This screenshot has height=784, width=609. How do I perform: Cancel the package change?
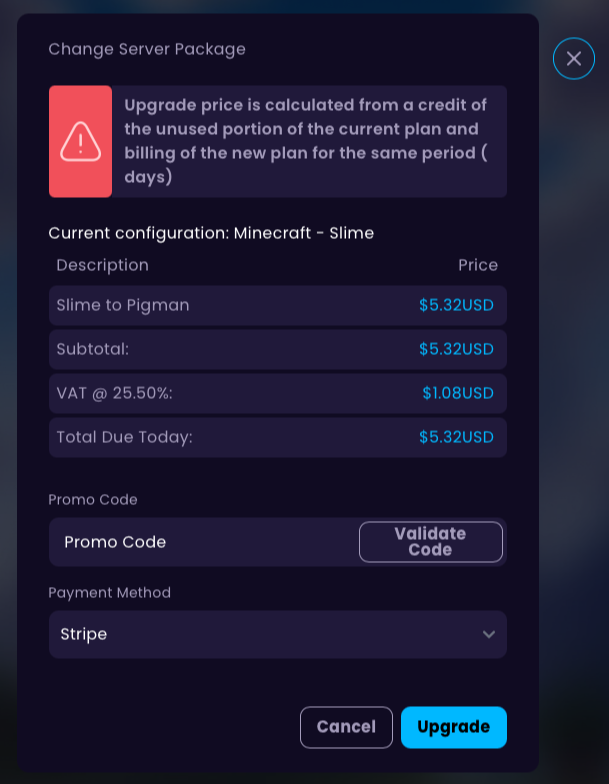346,727
